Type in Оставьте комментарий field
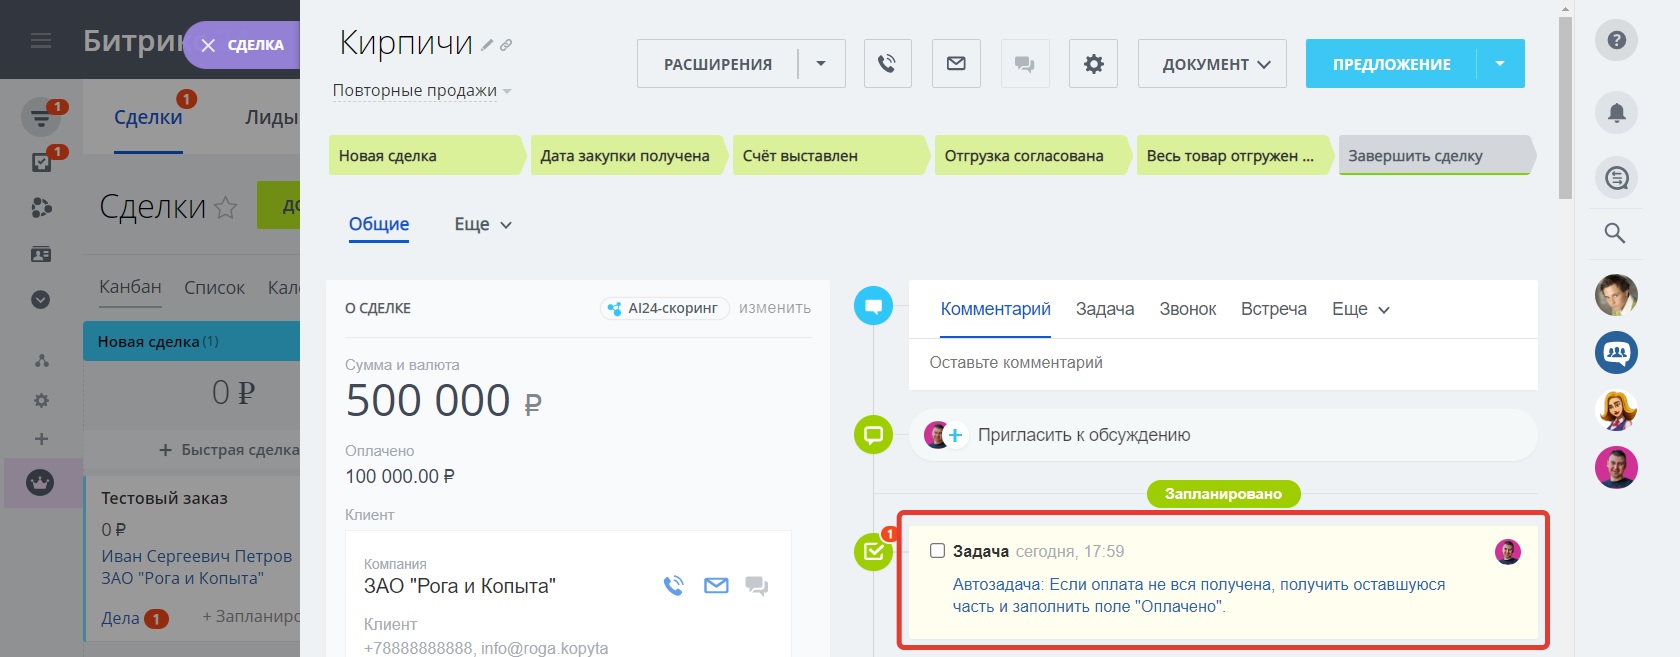The image size is (1680, 657). coord(1220,363)
